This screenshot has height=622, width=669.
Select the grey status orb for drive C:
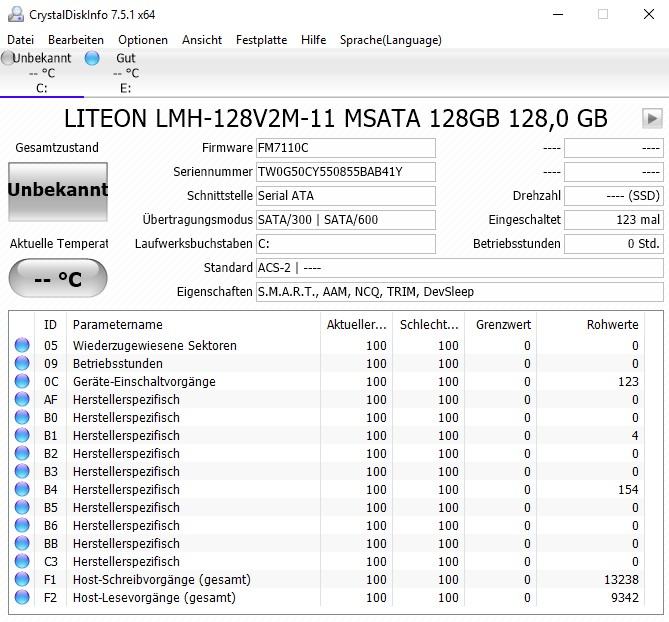coord(7,58)
